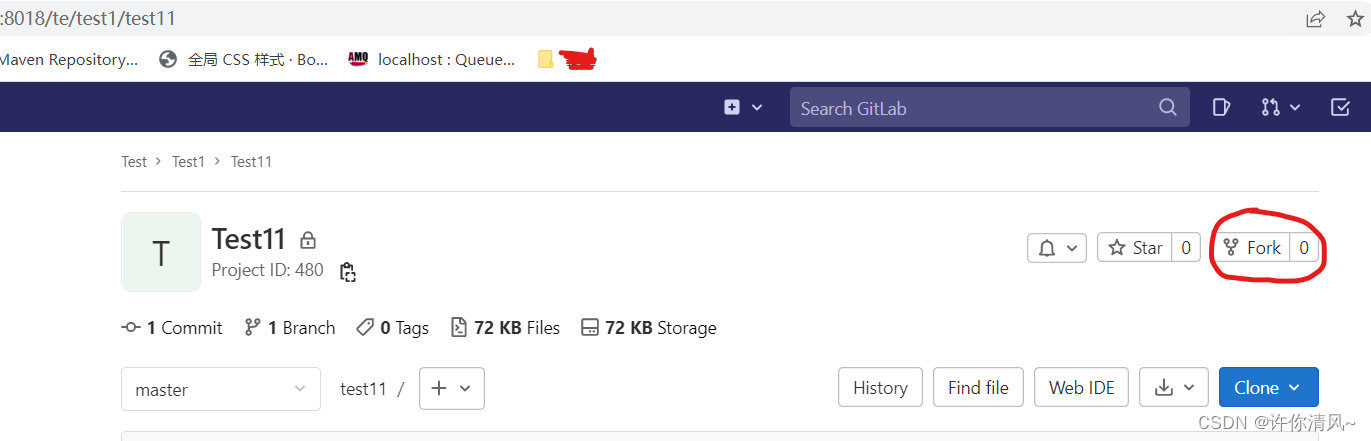Screen dimensions: 1371x441
Task: Expand the master branch selector
Action: [220, 389]
